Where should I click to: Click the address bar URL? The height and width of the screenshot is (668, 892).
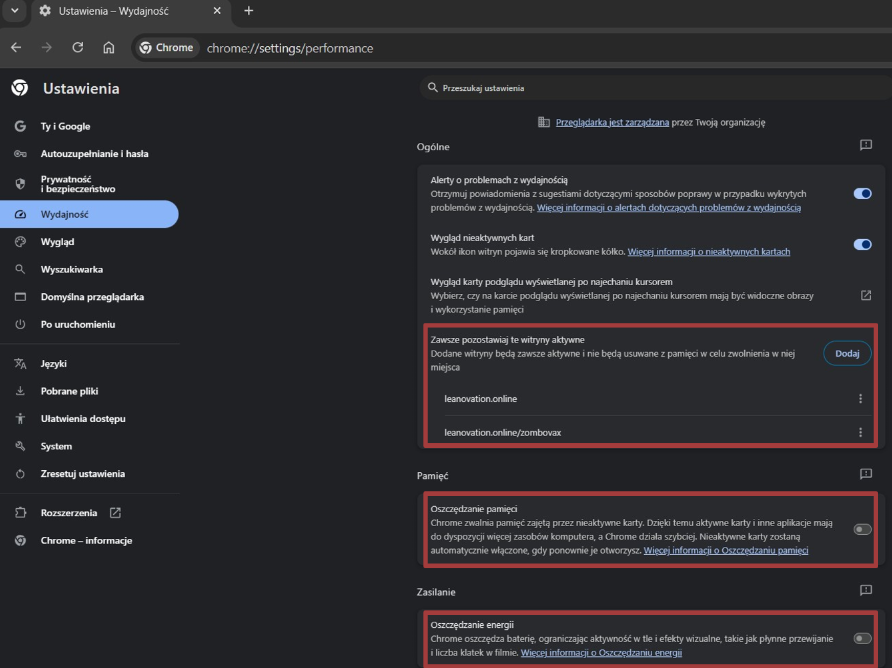point(290,48)
